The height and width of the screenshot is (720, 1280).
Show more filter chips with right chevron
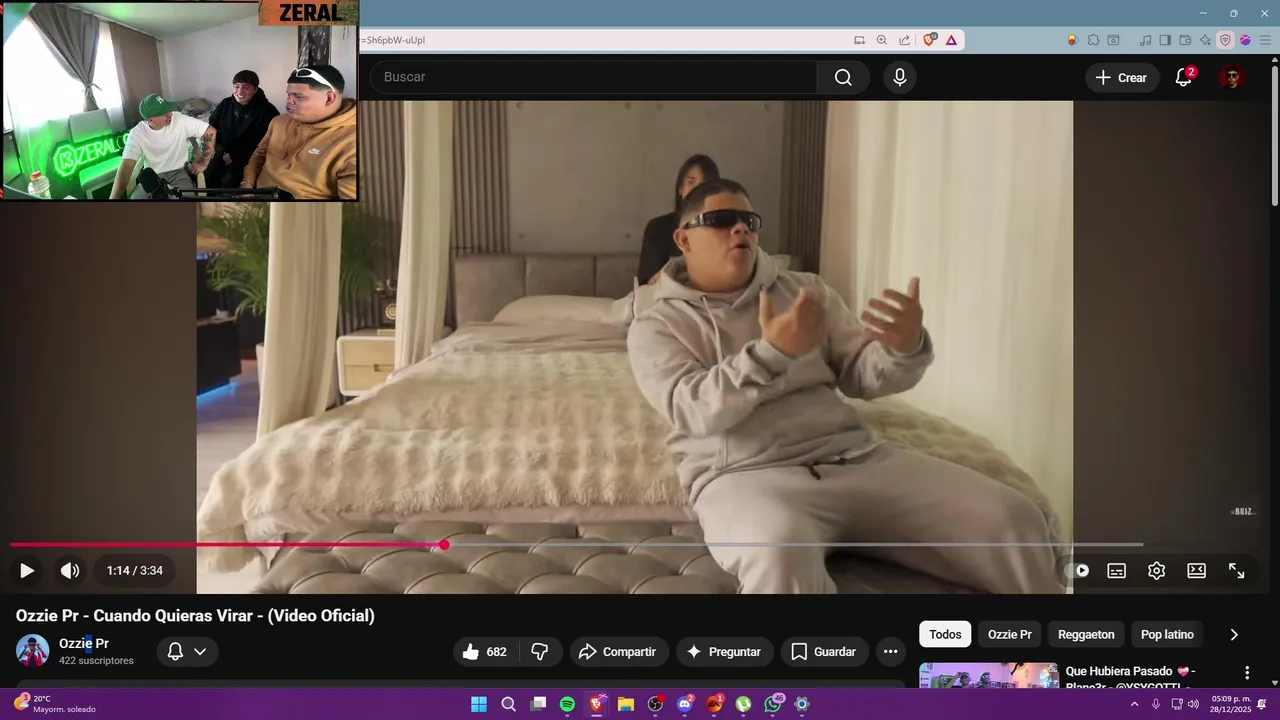pos(1234,635)
